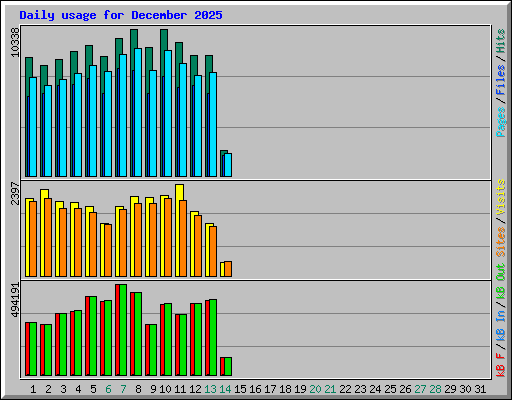The image size is (512, 400).
Task: Click day 11 on the x-axis
Action: [x=180, y=389]
